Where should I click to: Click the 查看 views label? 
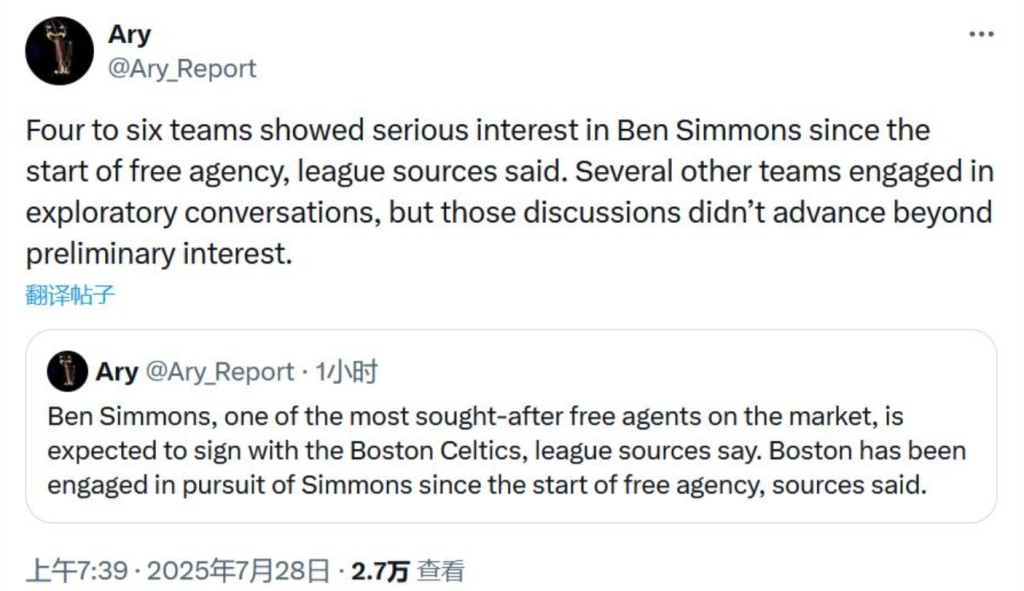click(441, 571)
